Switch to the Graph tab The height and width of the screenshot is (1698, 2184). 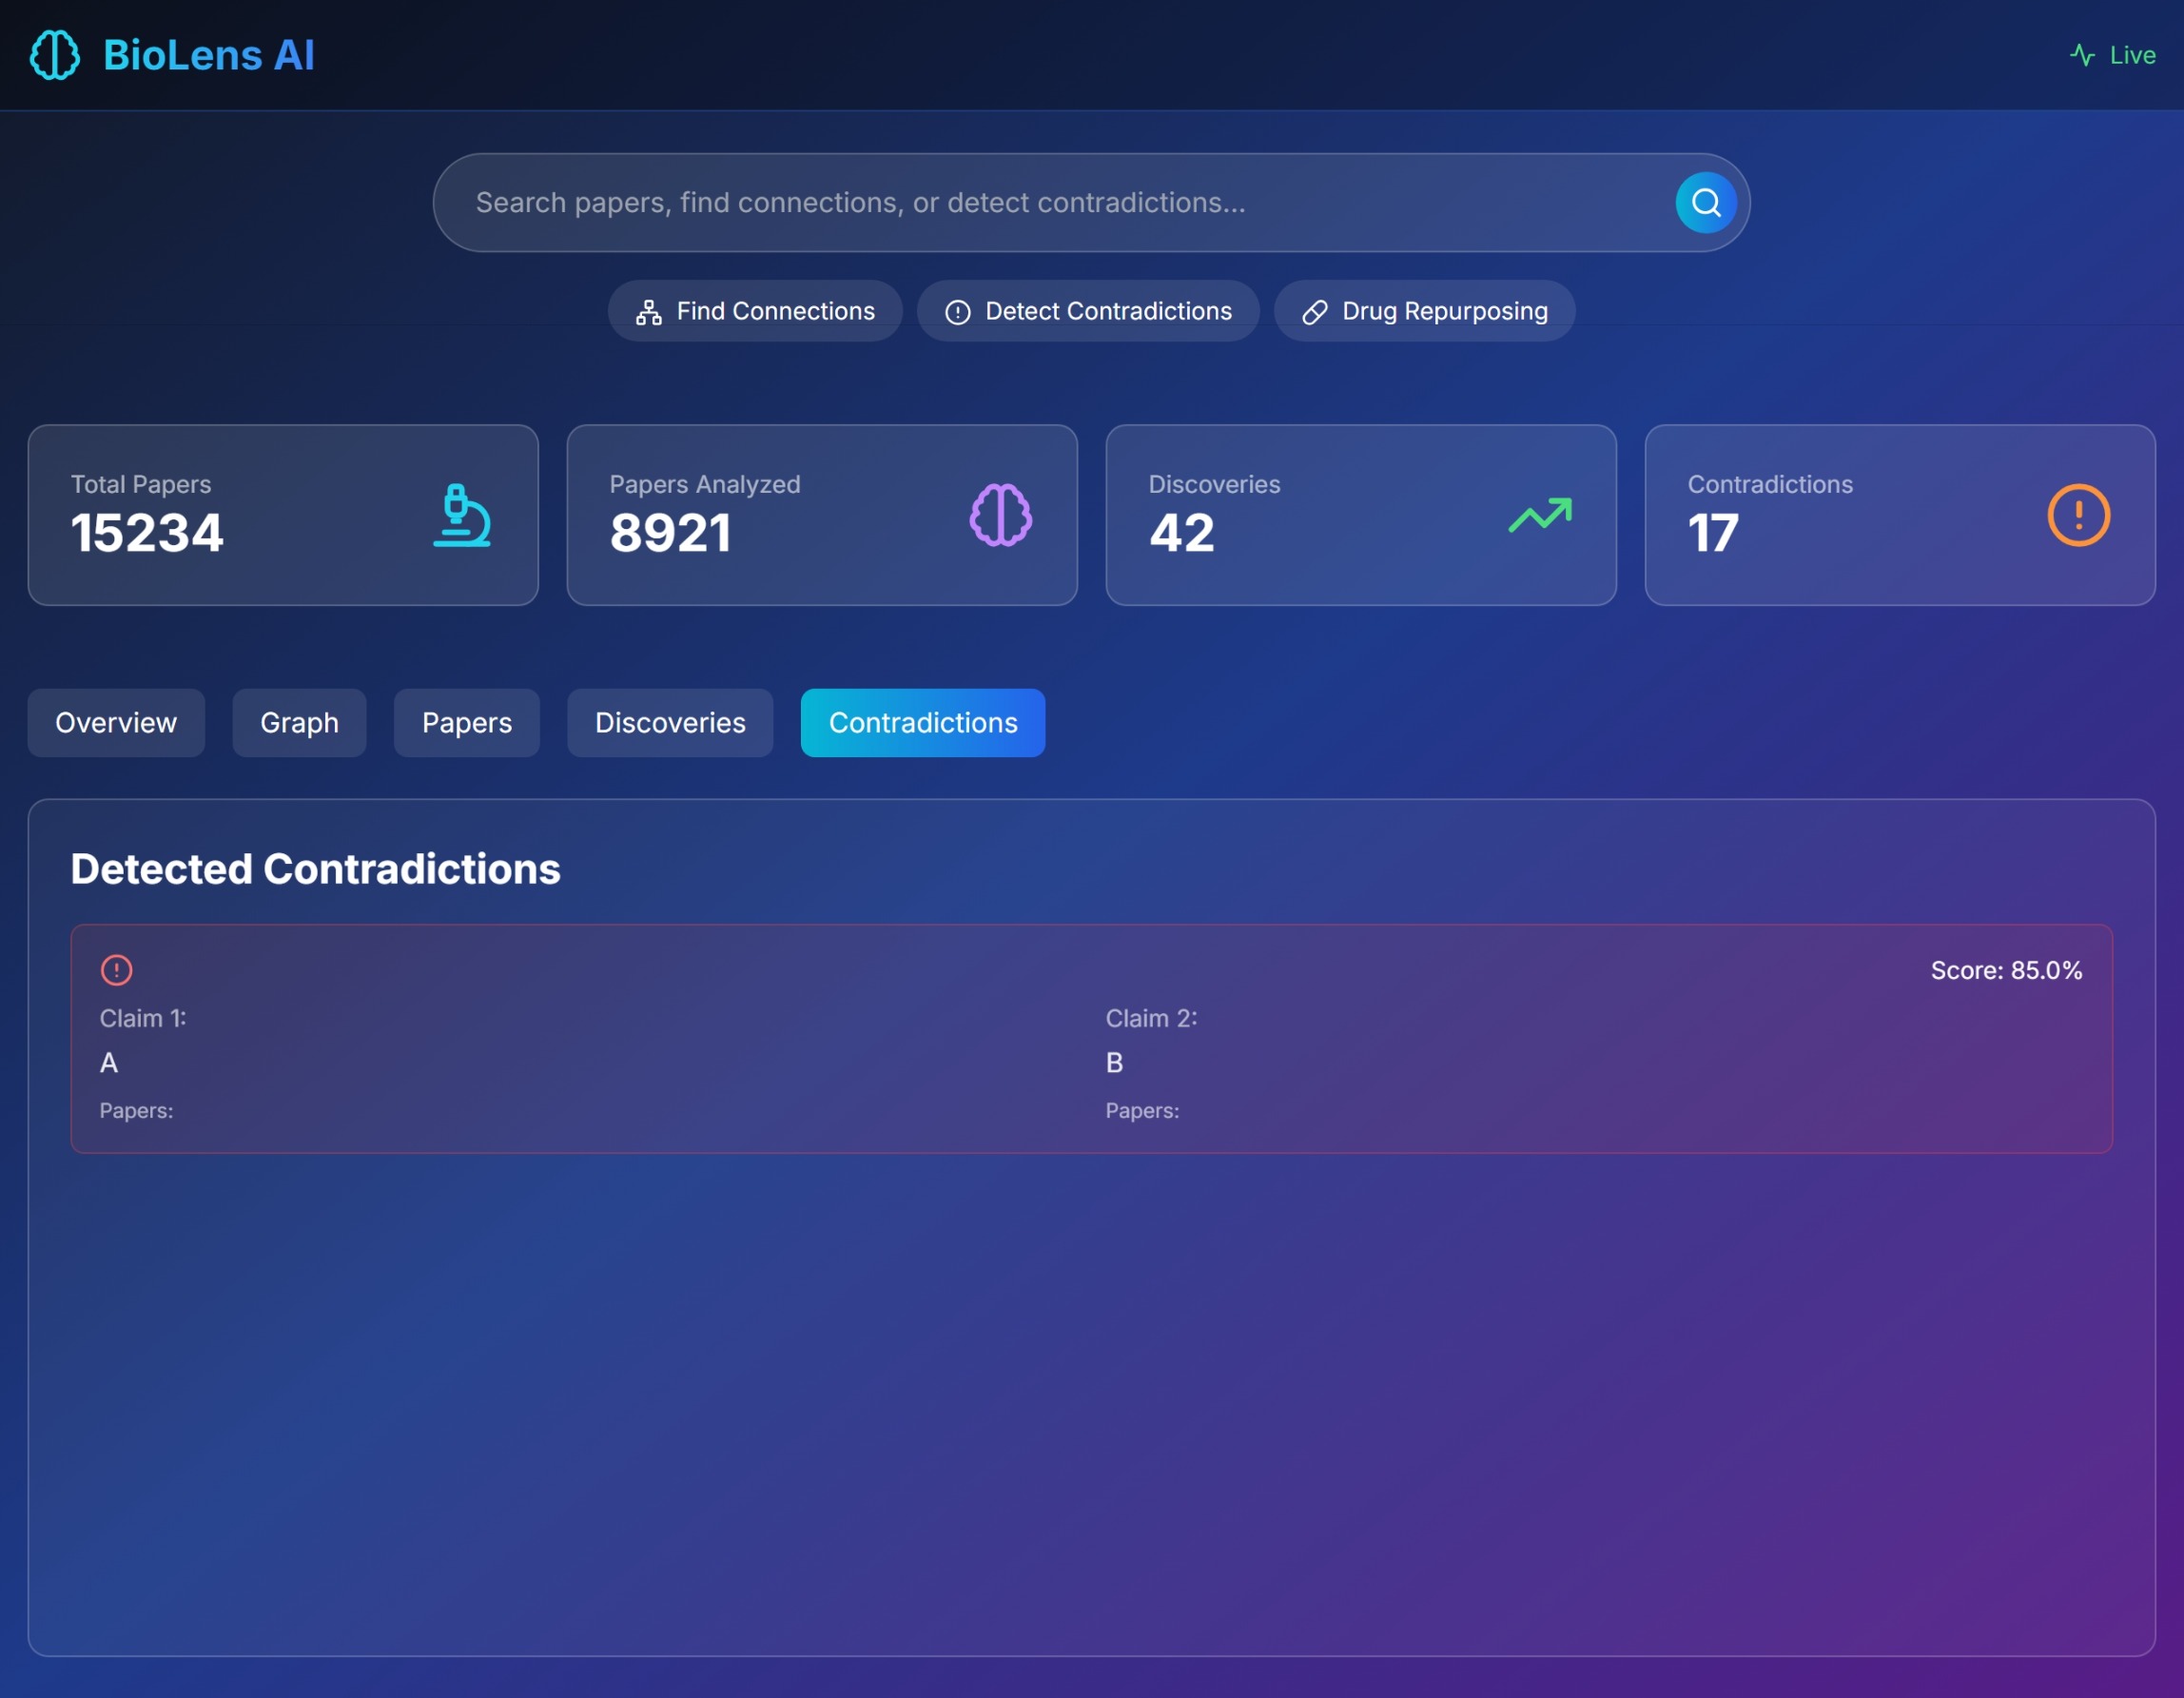pyautogui.click(x=299, y=723)
